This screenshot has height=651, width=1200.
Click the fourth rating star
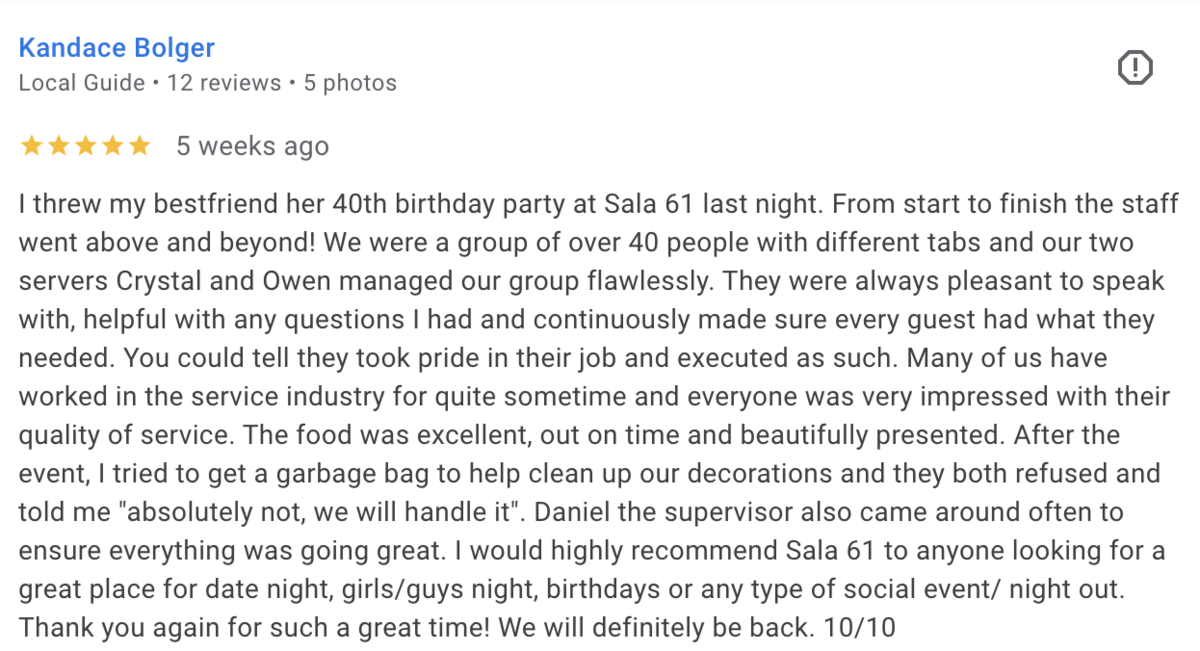click(112, 146)
